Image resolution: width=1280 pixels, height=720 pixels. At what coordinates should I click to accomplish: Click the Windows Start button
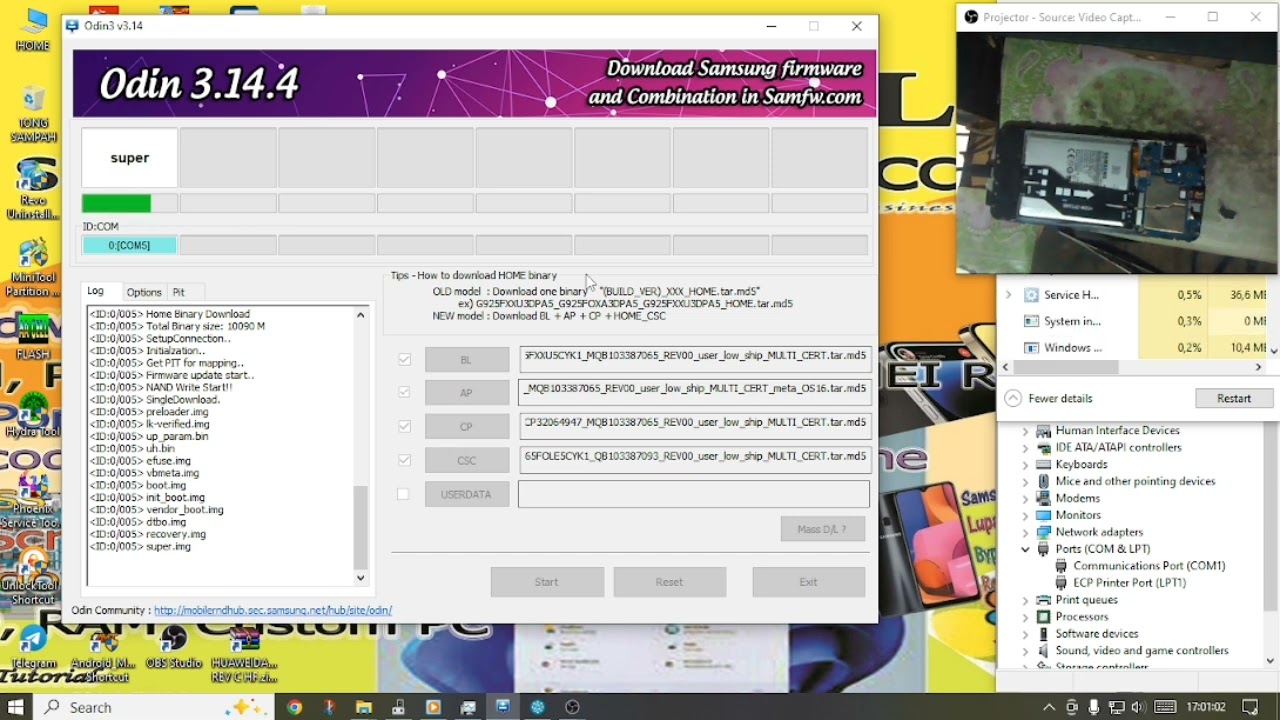16,707
